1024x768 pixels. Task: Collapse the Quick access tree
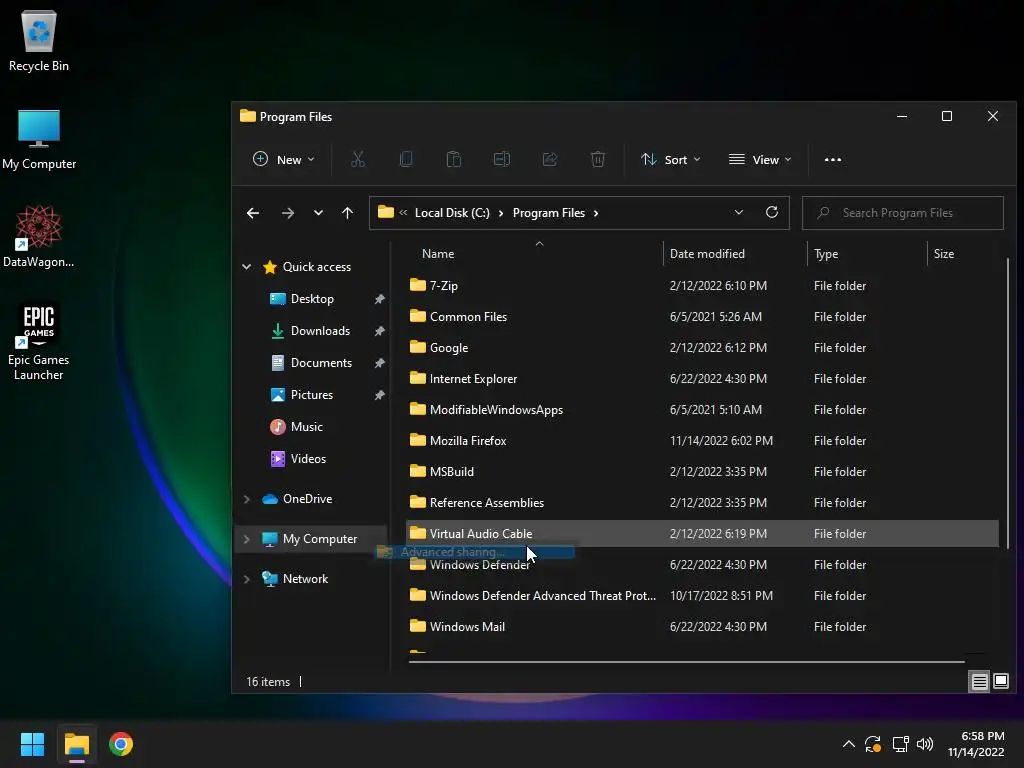click(x=247, y=266)
